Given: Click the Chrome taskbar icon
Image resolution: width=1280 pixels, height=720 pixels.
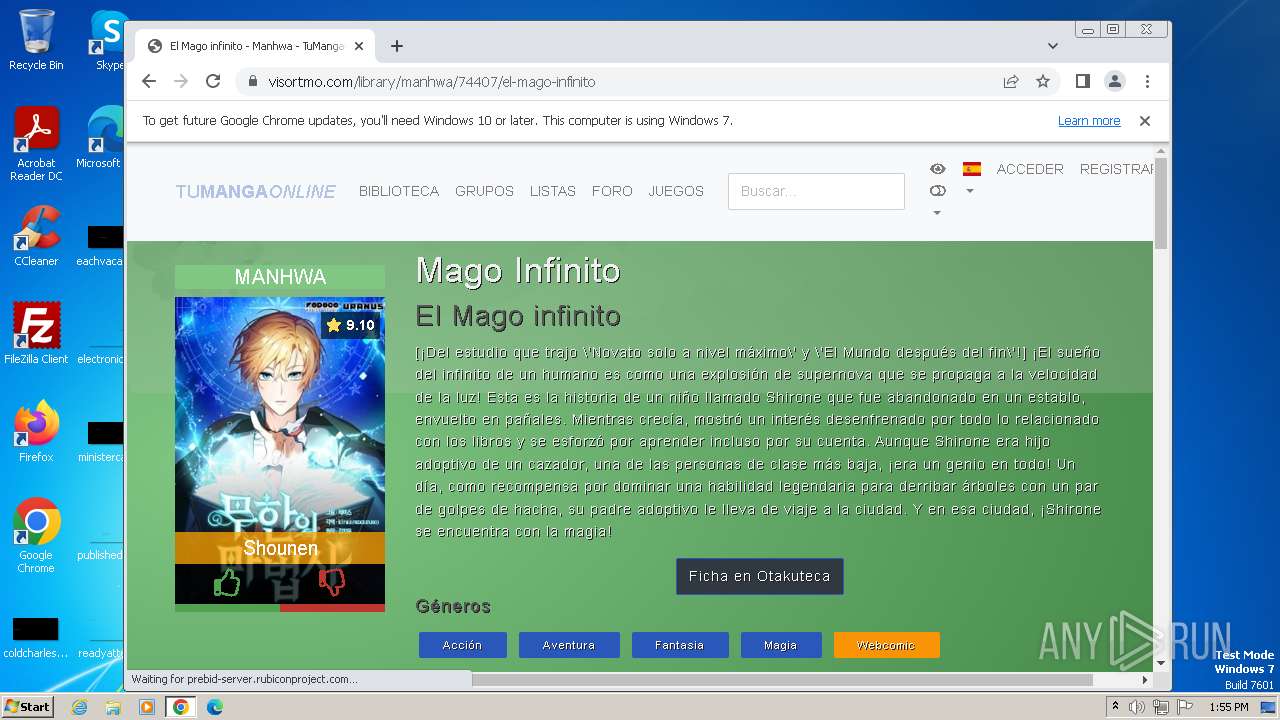Looking at the screenshot, I should pyautogui.click(x=181, y=707).
